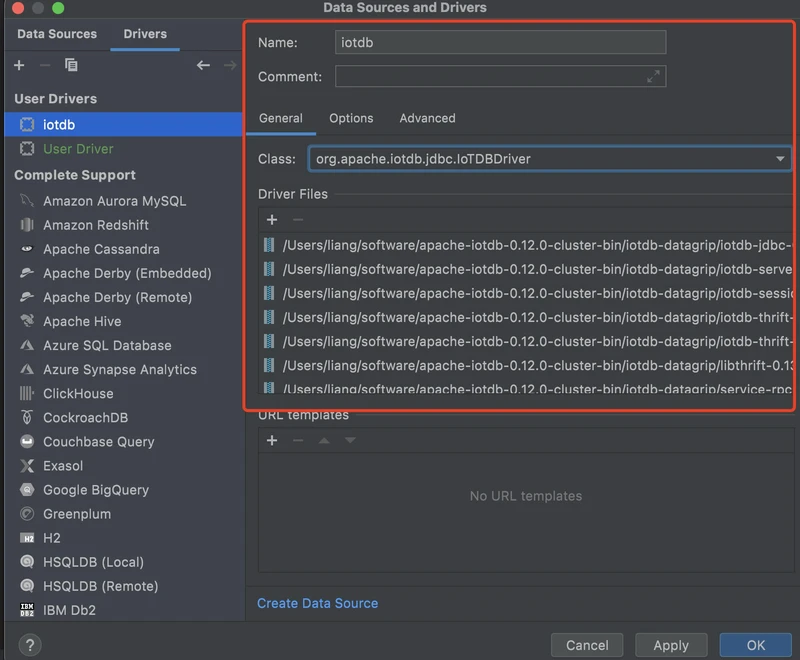Add a driver file with the plus icon

[272, 220]
